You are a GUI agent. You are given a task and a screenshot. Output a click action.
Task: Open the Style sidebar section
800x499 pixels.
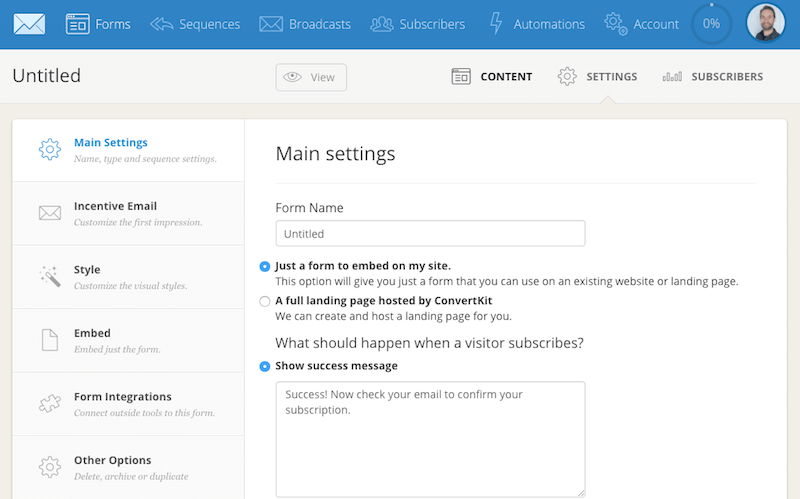(128, 277)
